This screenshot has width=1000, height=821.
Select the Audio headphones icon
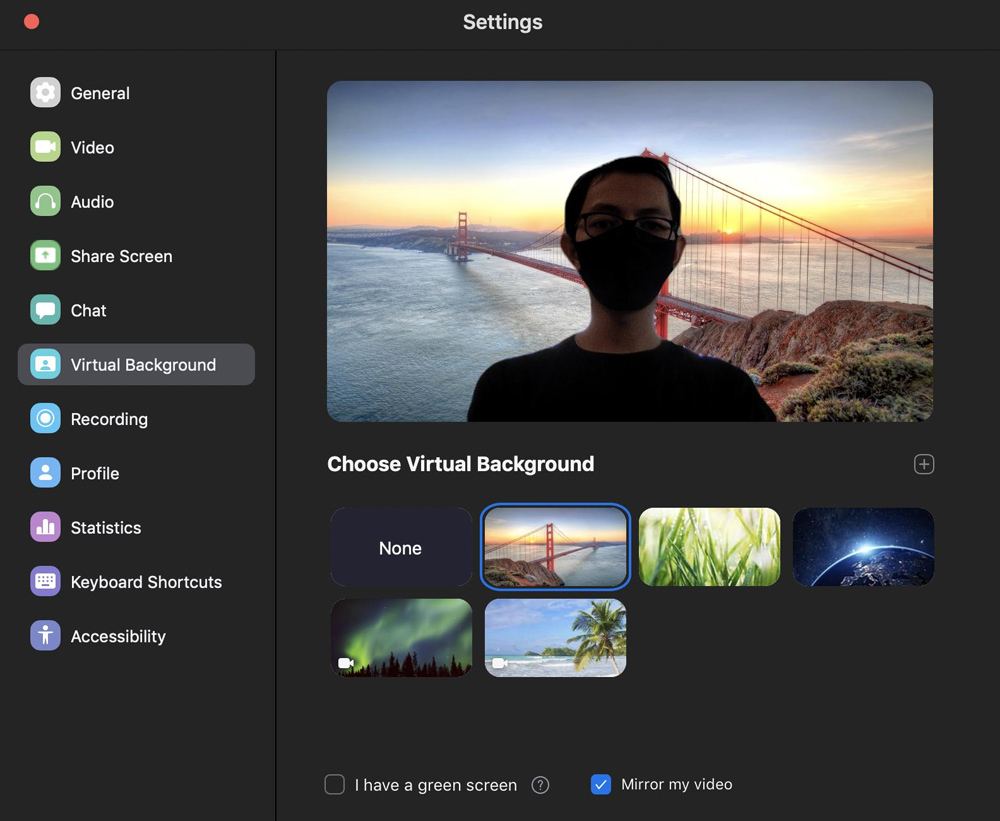[x=45, y=202]
